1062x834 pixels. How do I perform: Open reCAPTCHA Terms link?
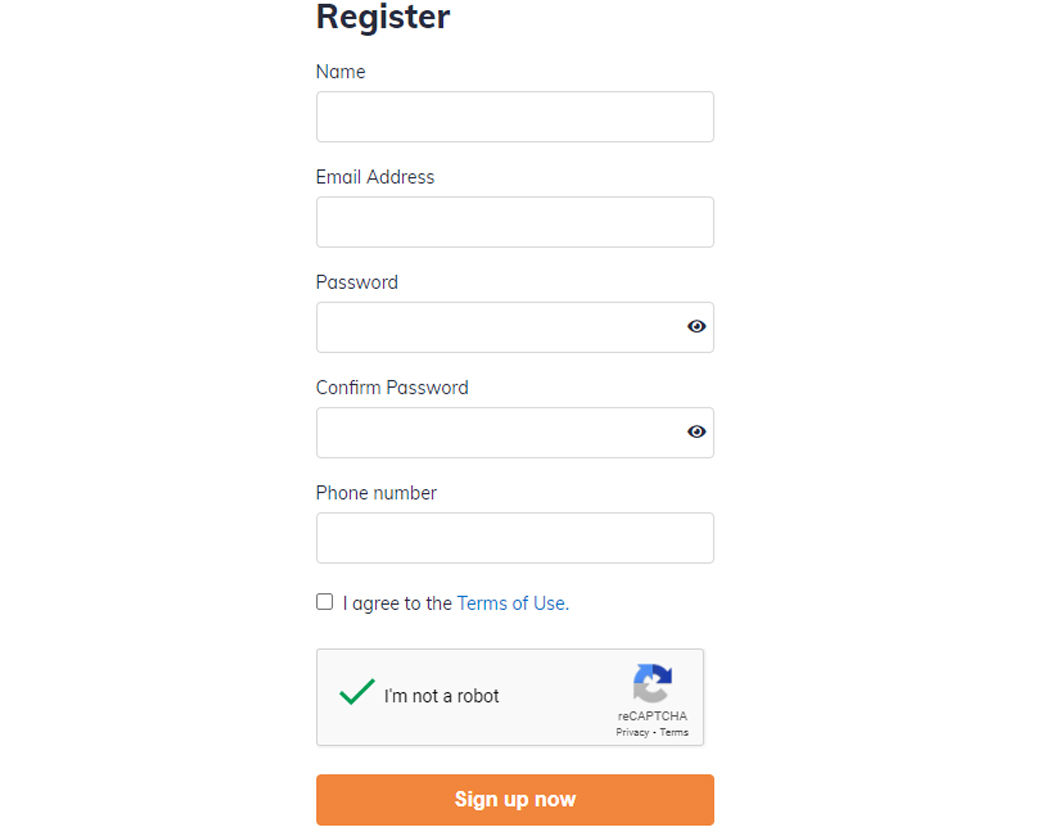pyautogui.click(x=674, y=732)
